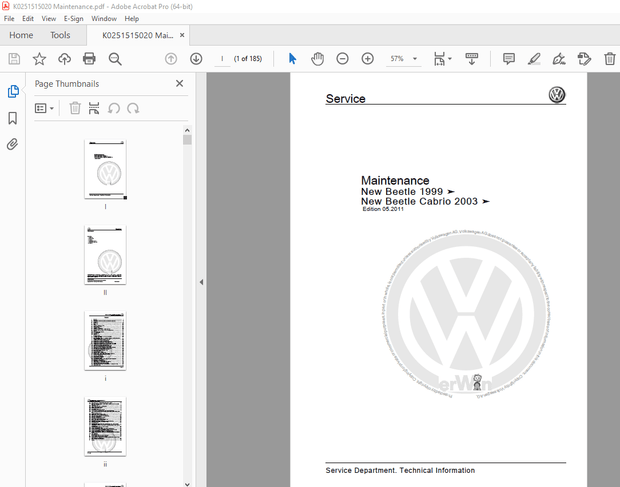Open the Help menu

[x=132, y=19]
